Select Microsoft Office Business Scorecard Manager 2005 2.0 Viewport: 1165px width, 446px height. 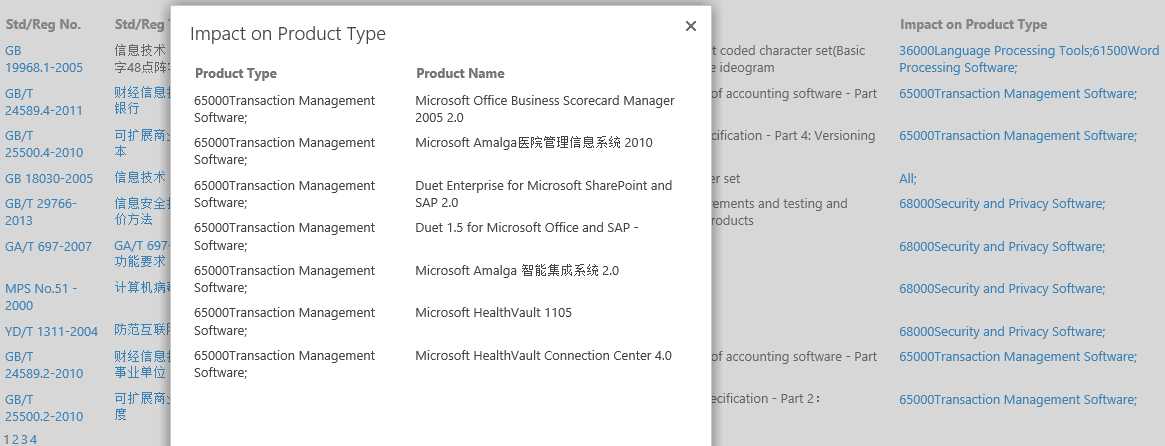pyautogui.click(x=545, y=109)
